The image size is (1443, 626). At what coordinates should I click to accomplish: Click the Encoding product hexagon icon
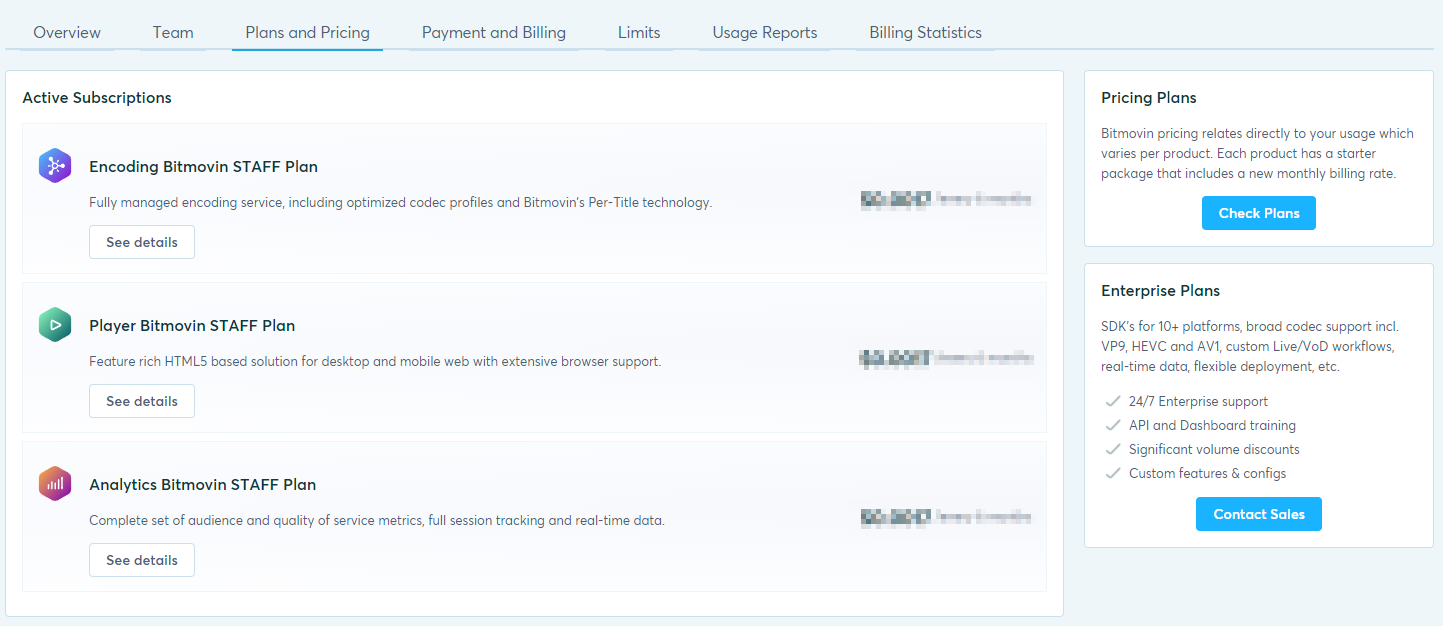(x=55, y=166)
